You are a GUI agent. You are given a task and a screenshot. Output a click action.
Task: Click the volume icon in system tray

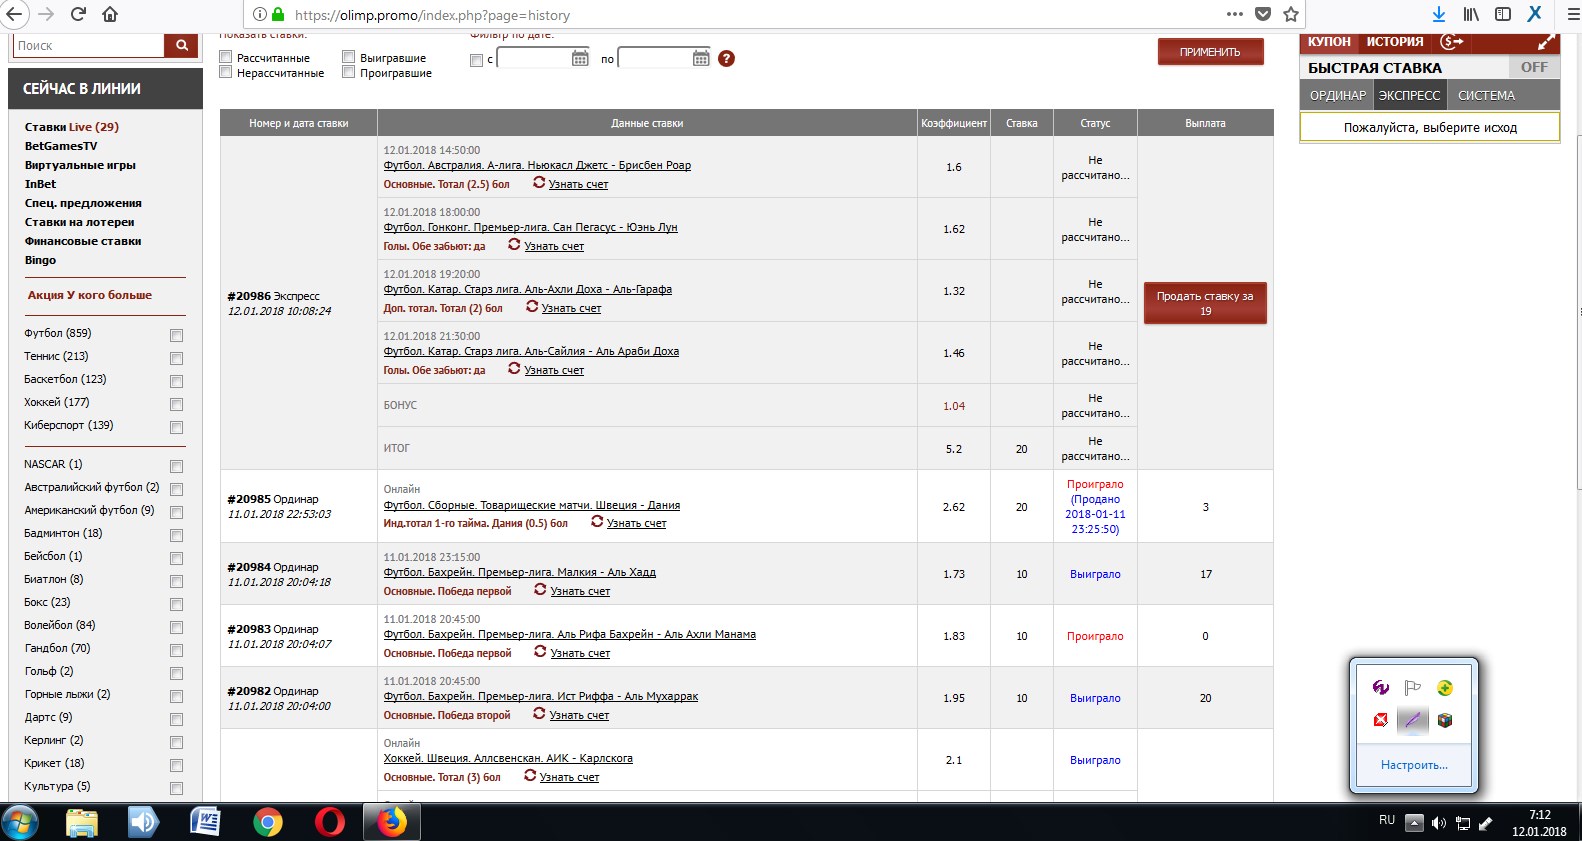[x=1439, y=823]
